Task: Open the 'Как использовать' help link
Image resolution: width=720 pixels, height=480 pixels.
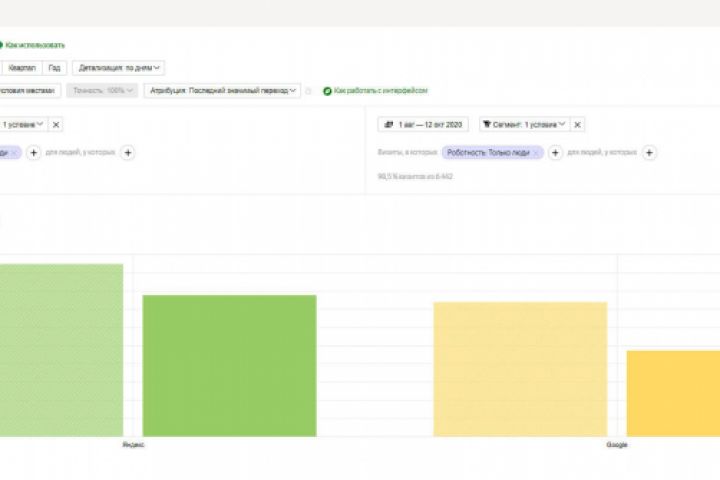Action: point(35,45)
